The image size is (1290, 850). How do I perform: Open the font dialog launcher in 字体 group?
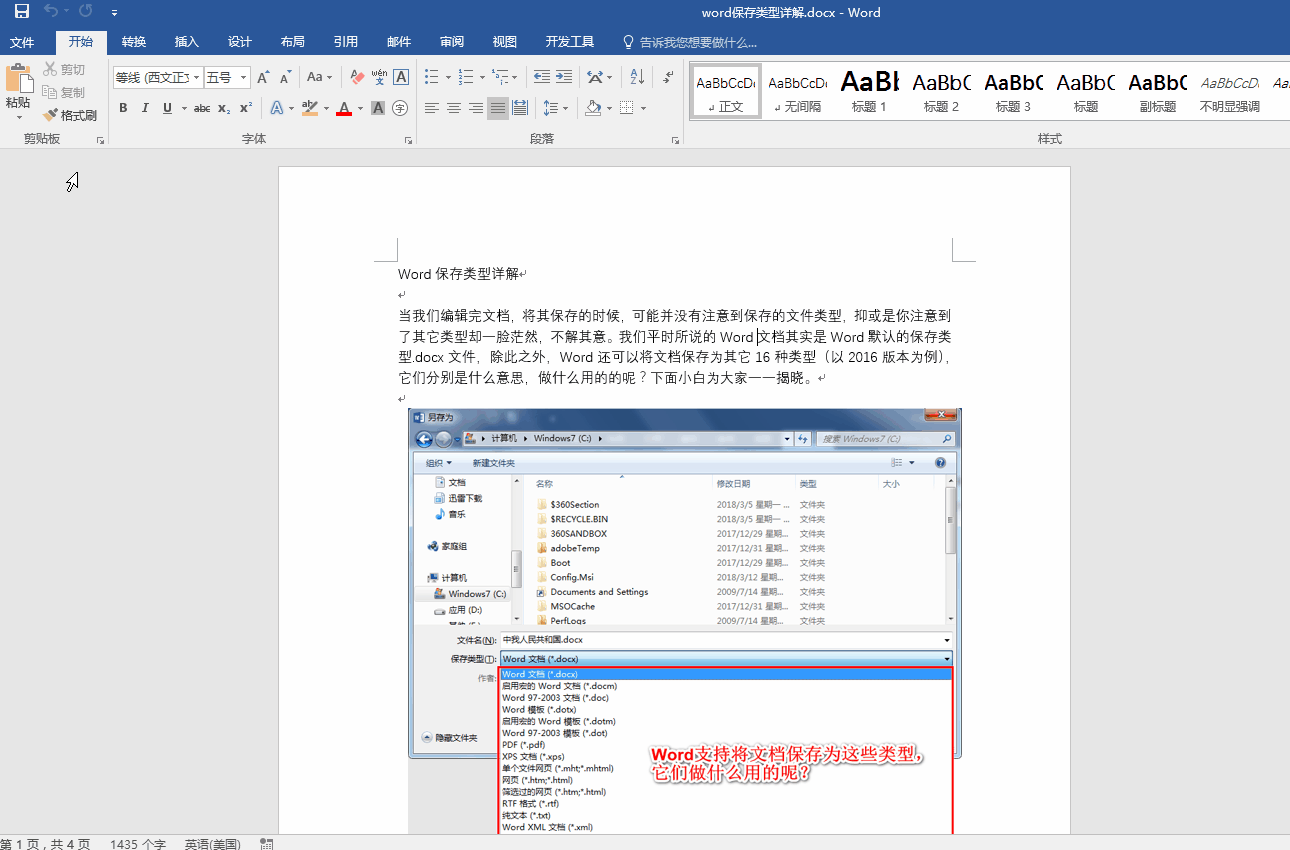pos(408,141)
